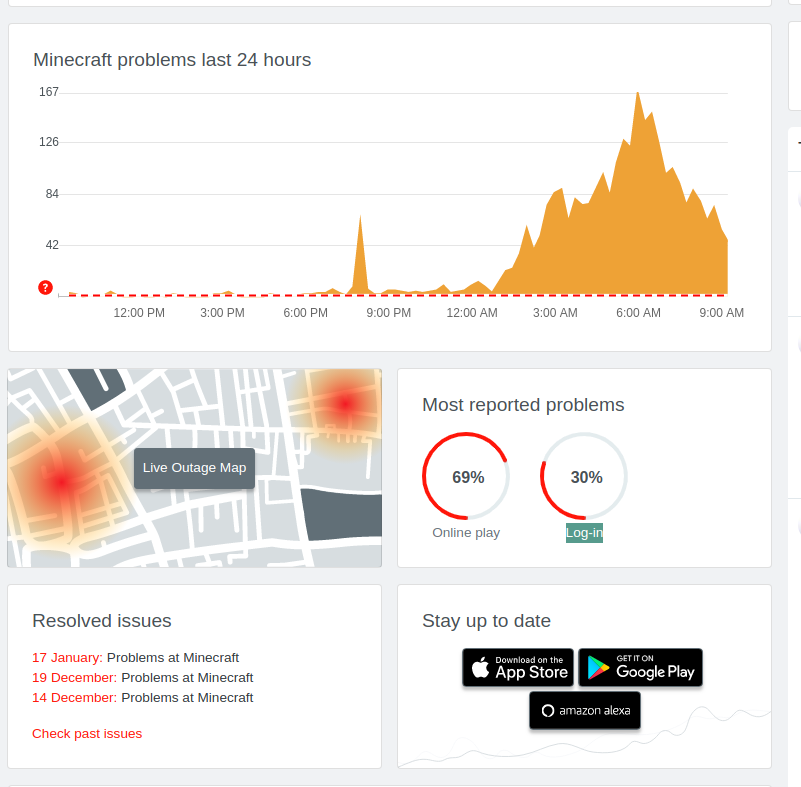Click the 3:00 PM axis label
This screenshot has width=801, height=787.
click(222, 313)
